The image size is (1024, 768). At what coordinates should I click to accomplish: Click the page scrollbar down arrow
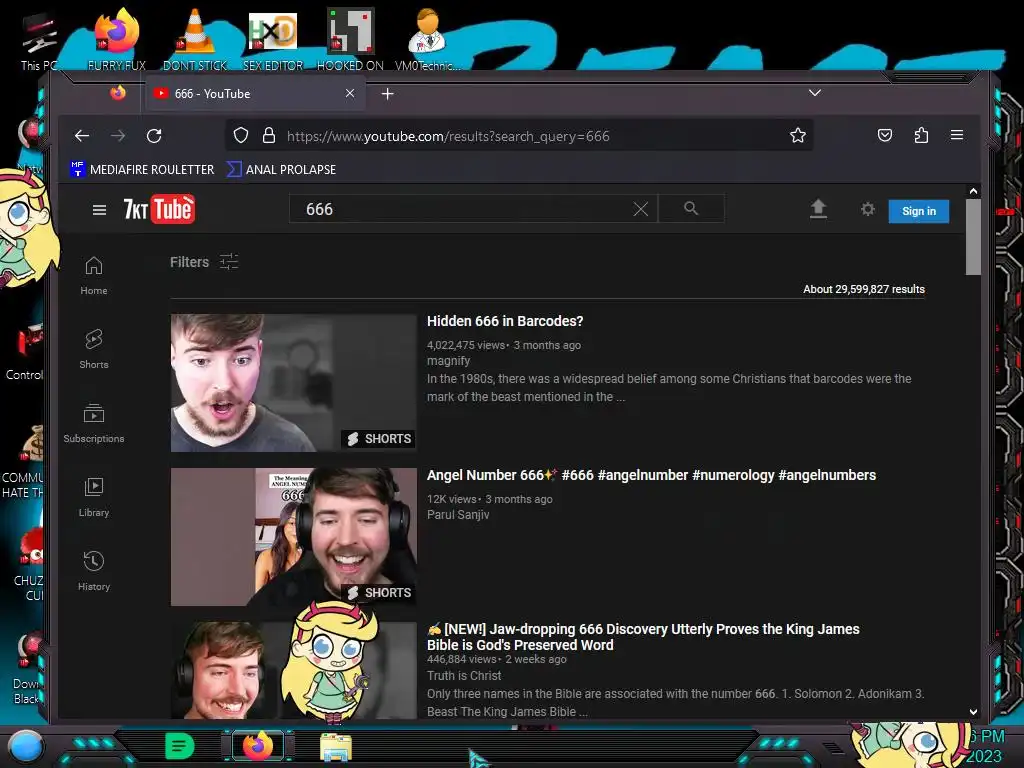point(973,712)
